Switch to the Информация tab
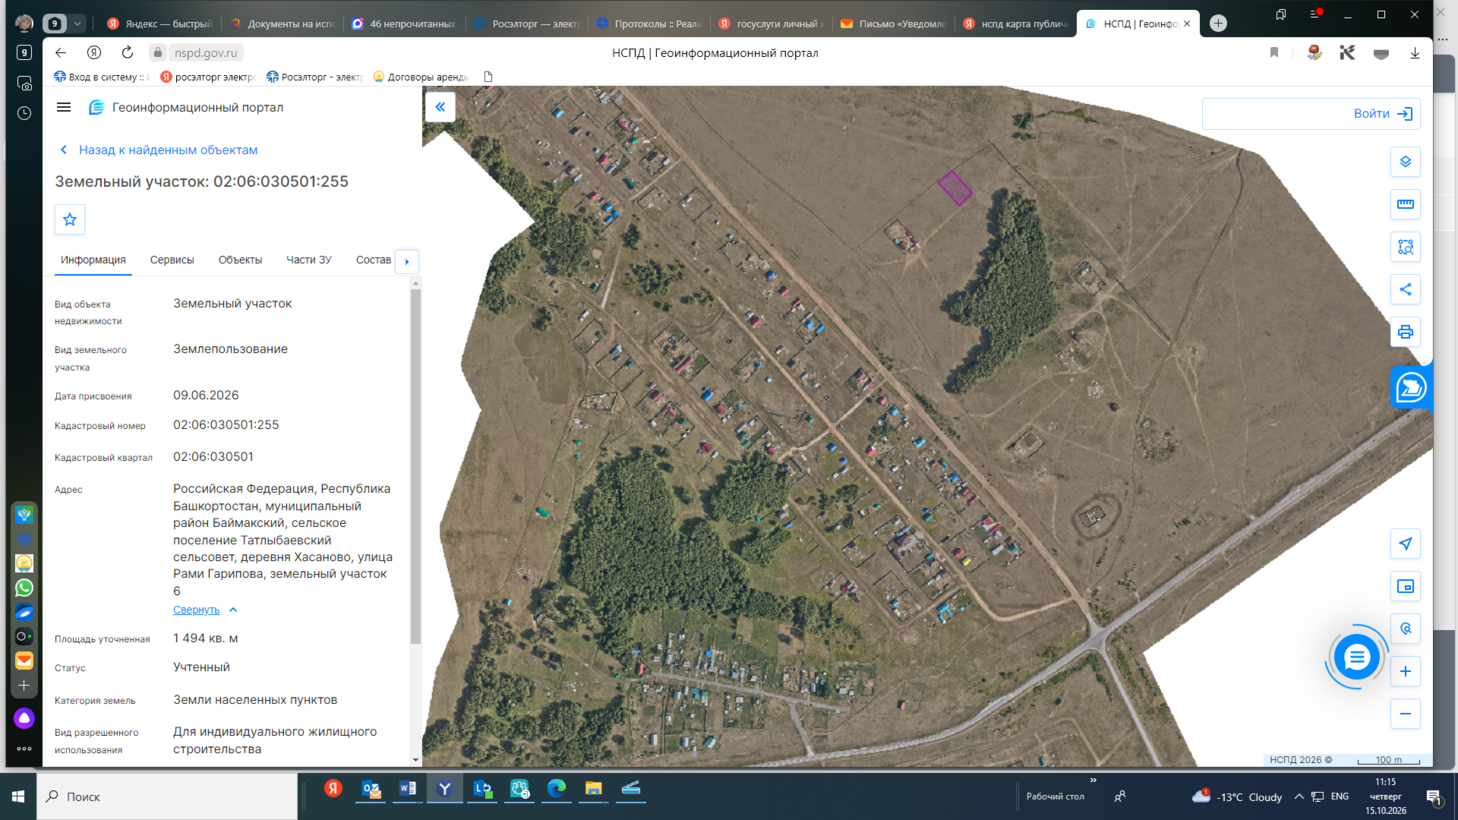The width and height of the screenshot is (1458, 820). point(93,260)
